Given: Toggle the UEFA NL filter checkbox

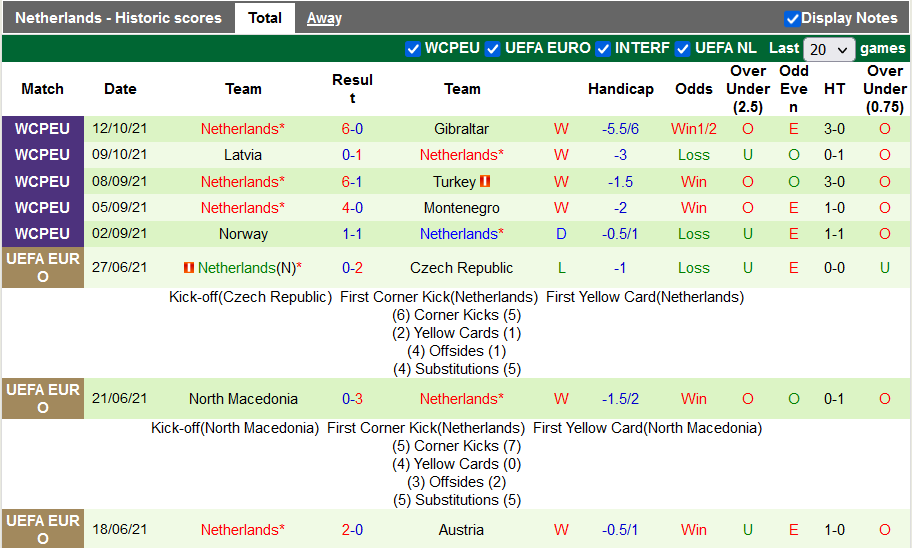Looking at the screenshot, I should pyautogui.click(x=683, y=48).
